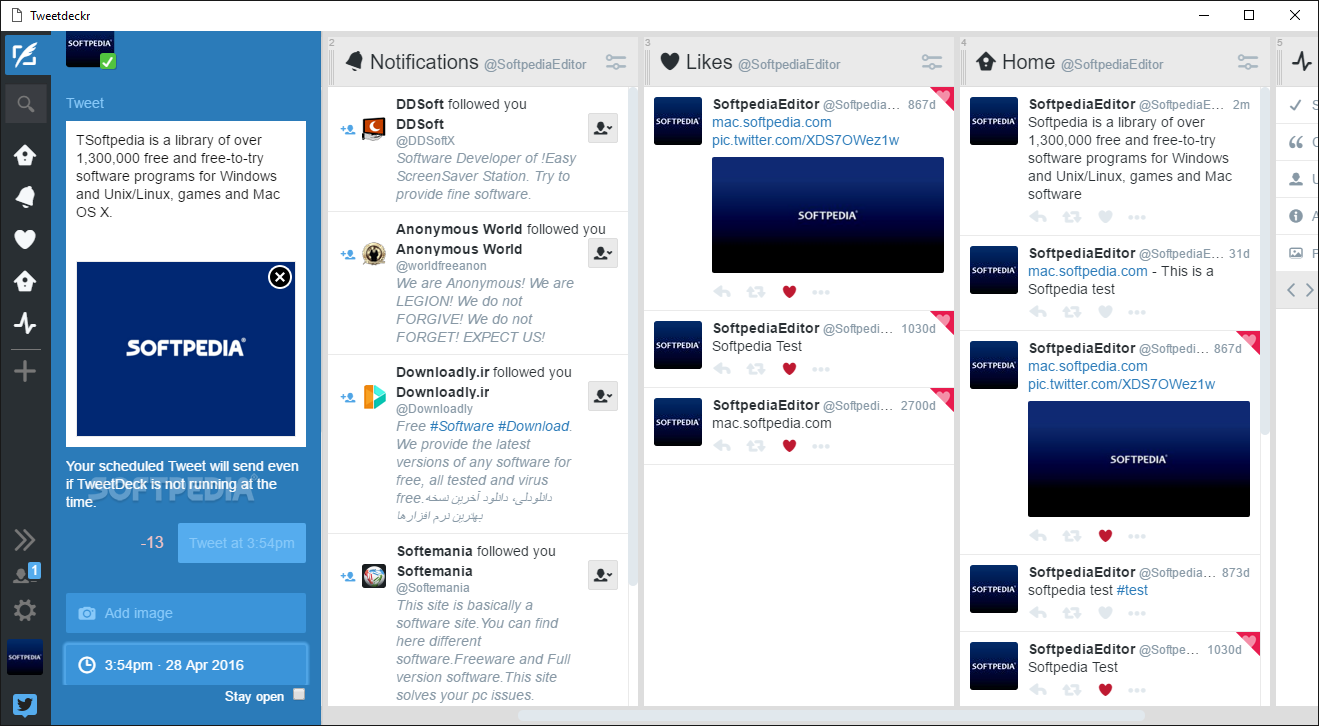Expand the sidebar with double-arrow icon

pos(25,540)
